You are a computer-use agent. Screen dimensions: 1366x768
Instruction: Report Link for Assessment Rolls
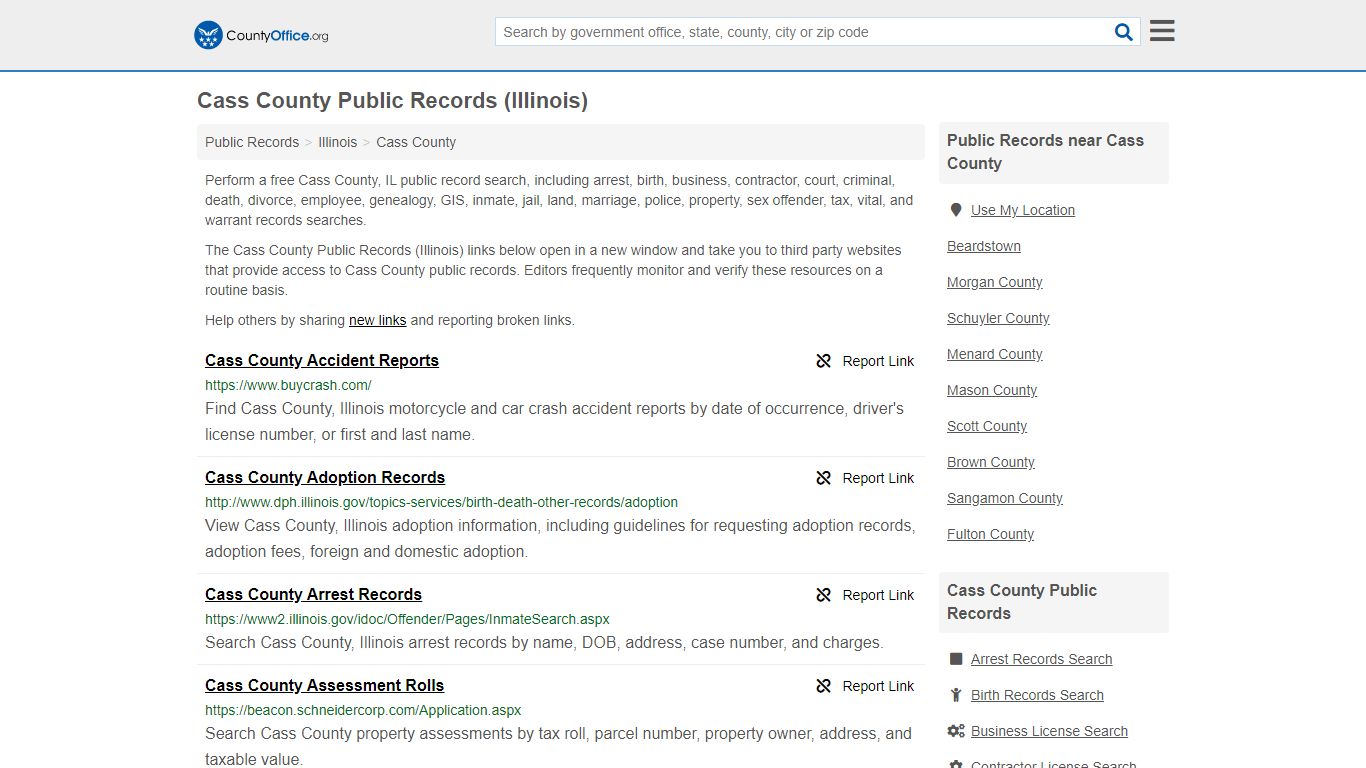tap(878, 686)
